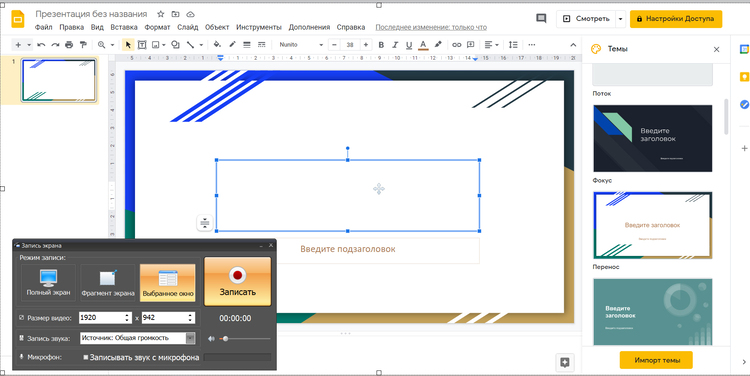
Task: Click the star to favorite presentation
Action: [161, 14]
